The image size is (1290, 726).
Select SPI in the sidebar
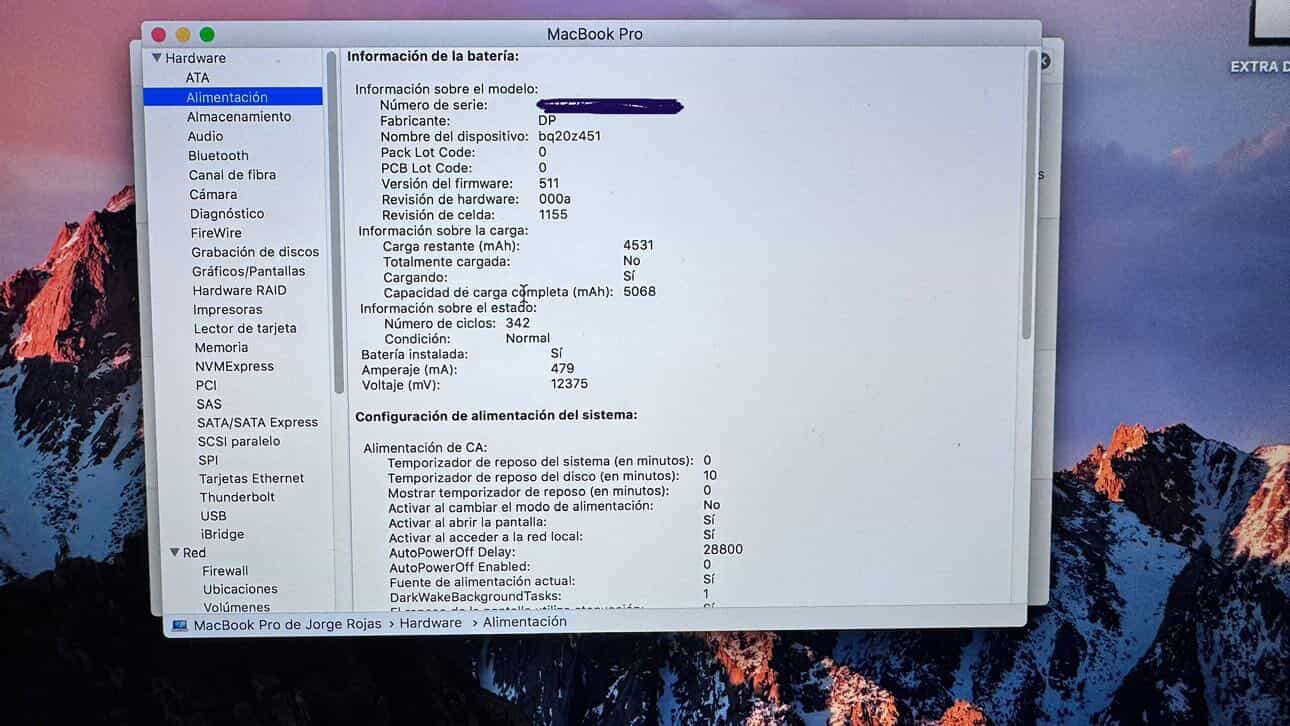pos(208,460)
